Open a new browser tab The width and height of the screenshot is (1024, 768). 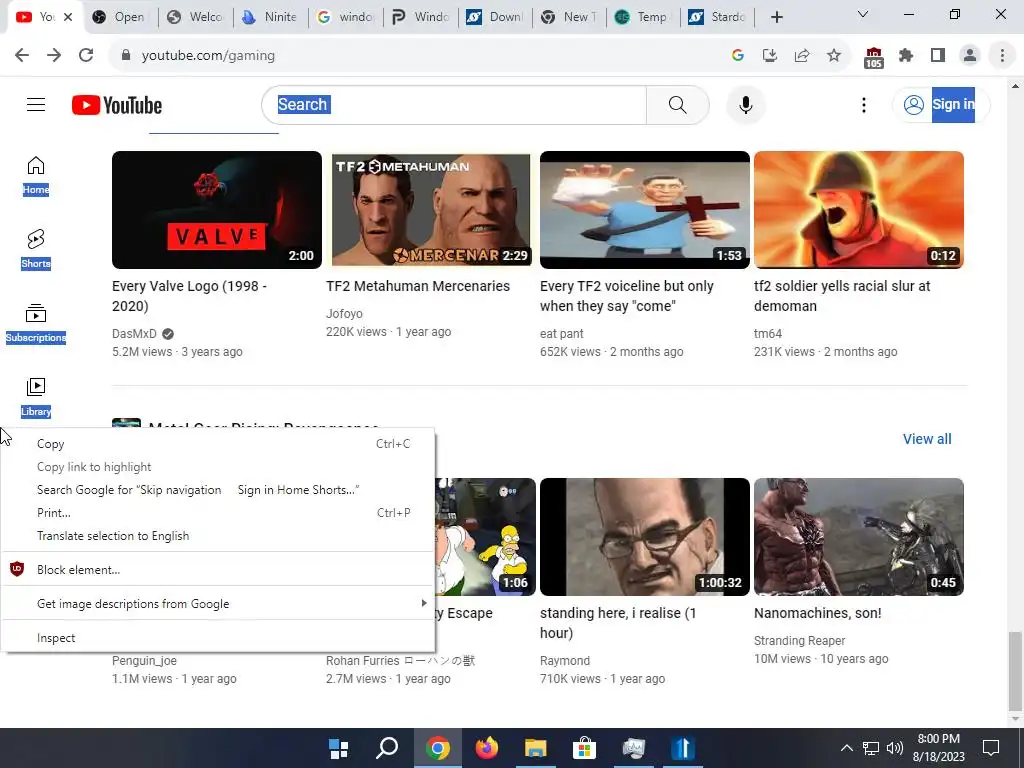[776, 17]
